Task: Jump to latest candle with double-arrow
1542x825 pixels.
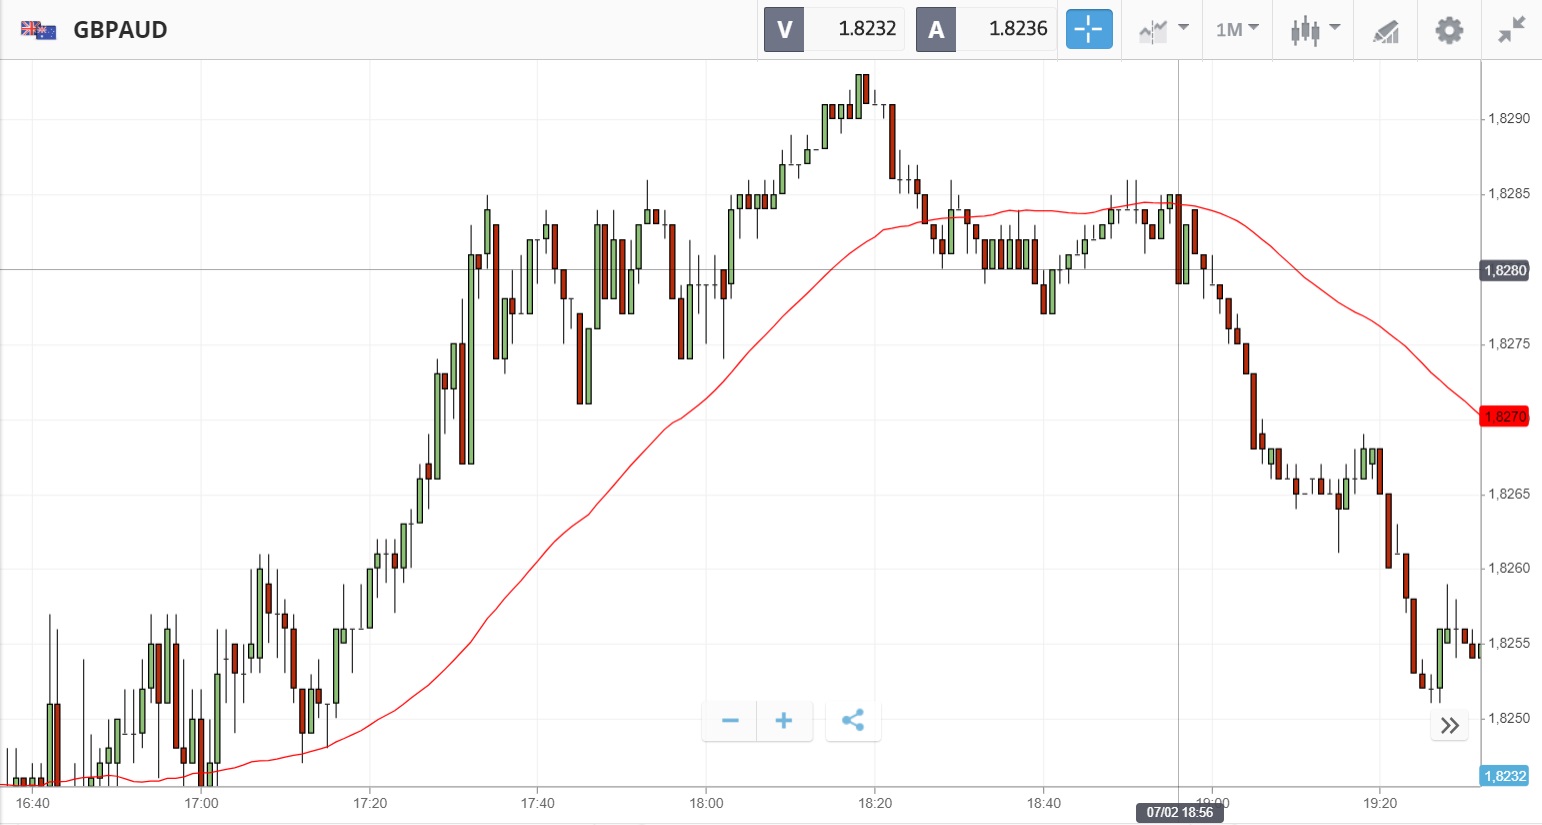Action: (1450, 726)
